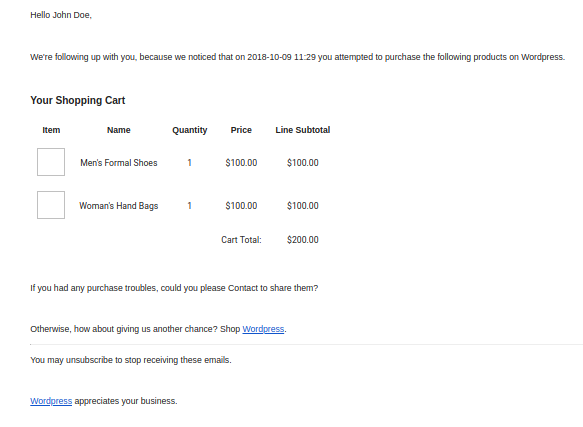Screen dimensions: 583x427
Task: Click the Men's Formal Shoes product name
Action: 119,163
